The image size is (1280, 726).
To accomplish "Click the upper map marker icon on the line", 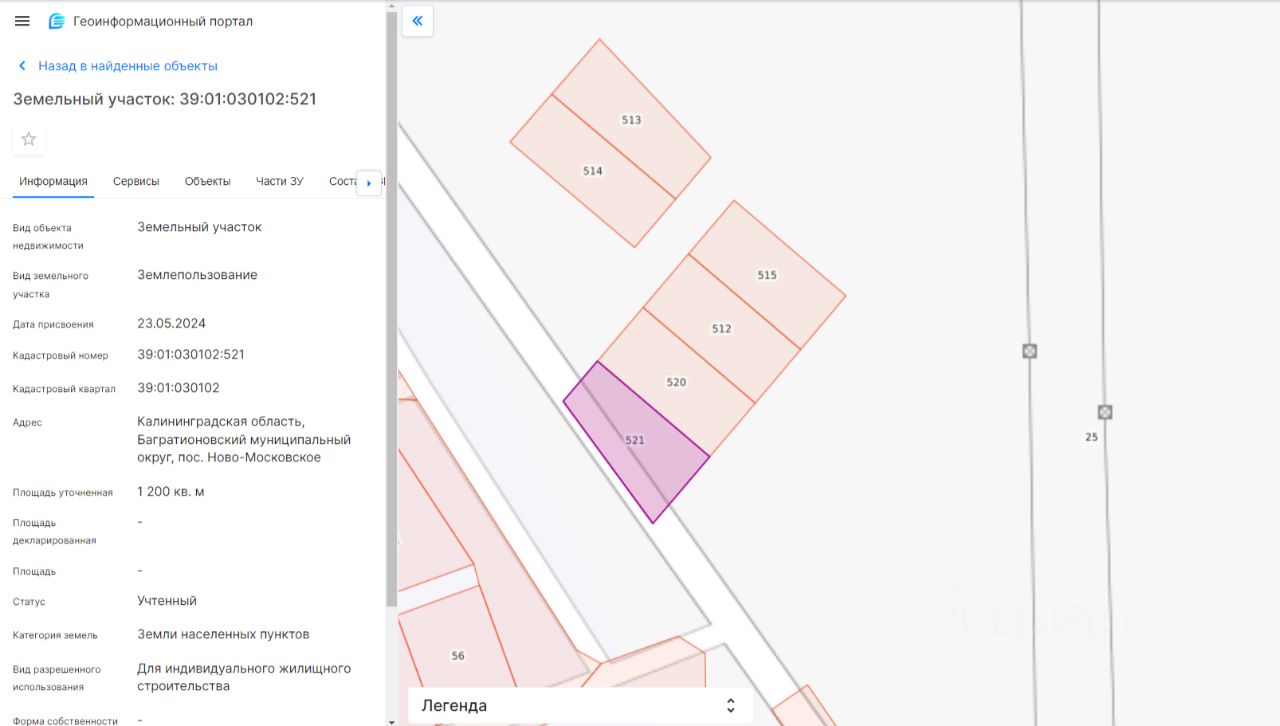I will tap(1029, 351).
